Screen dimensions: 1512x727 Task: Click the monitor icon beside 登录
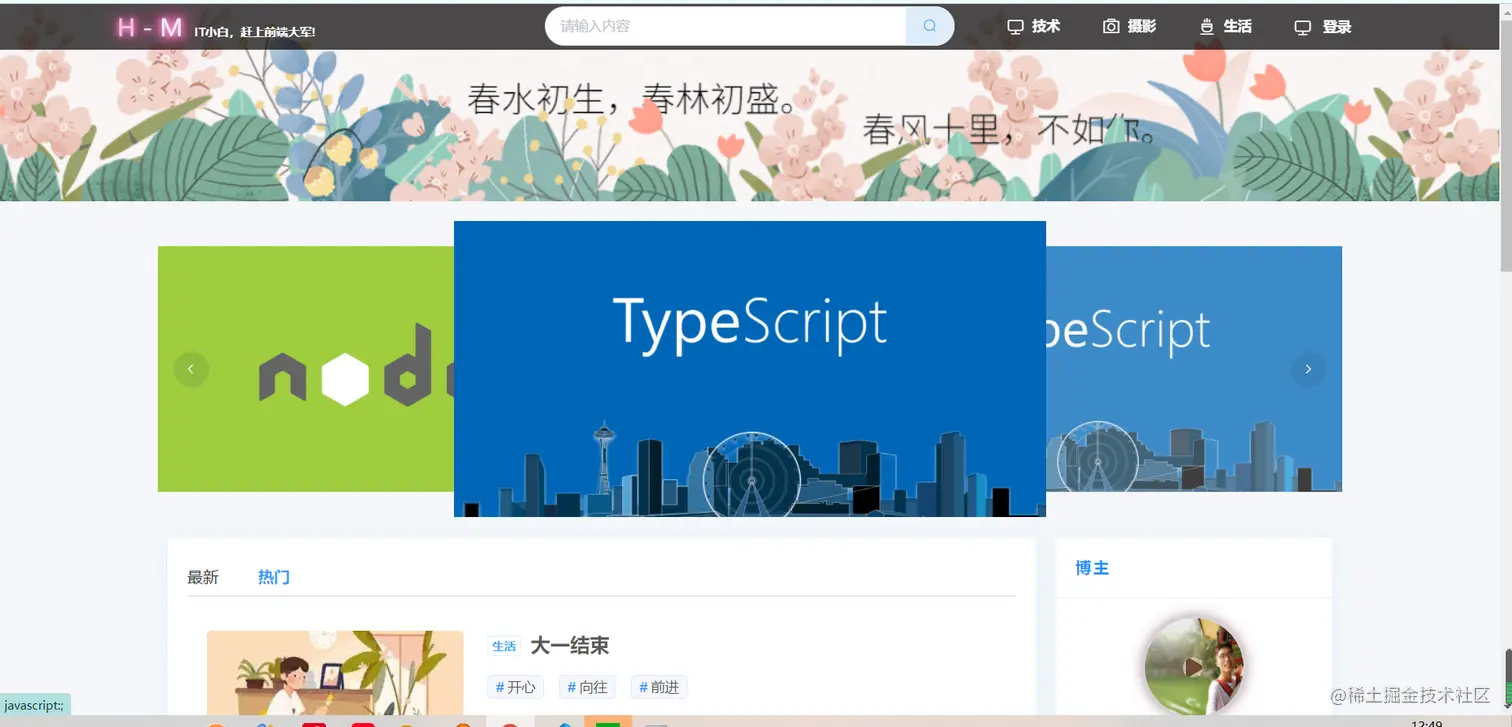1303,27
